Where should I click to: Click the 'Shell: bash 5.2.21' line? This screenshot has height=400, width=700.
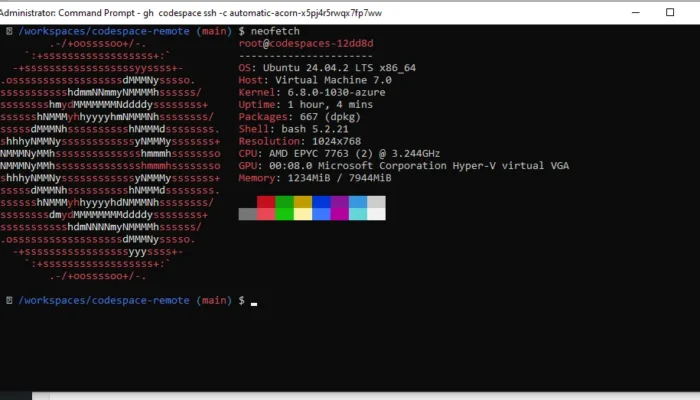(293, 129)
